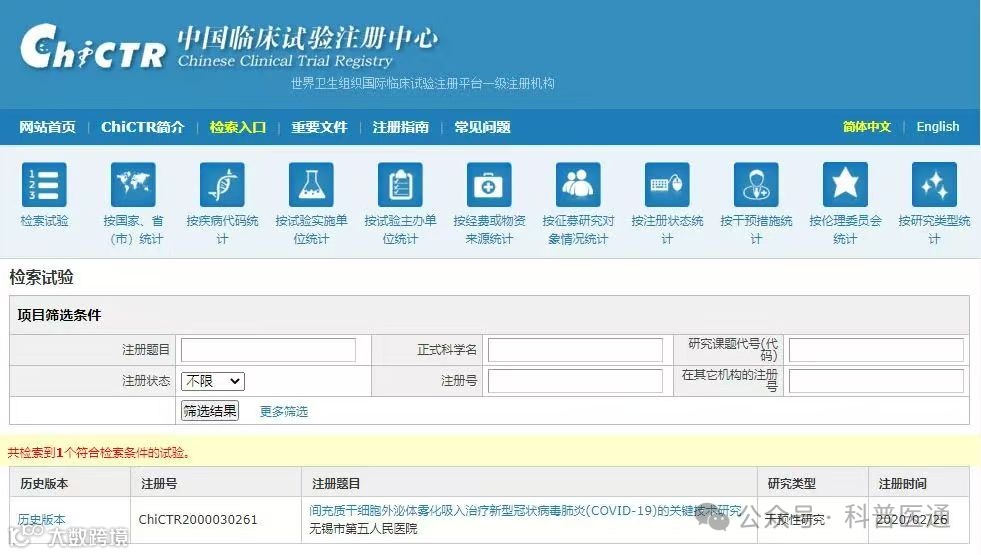Screen dimensions: 981x555
Task: Switch language to English
Action: point(938,126)
